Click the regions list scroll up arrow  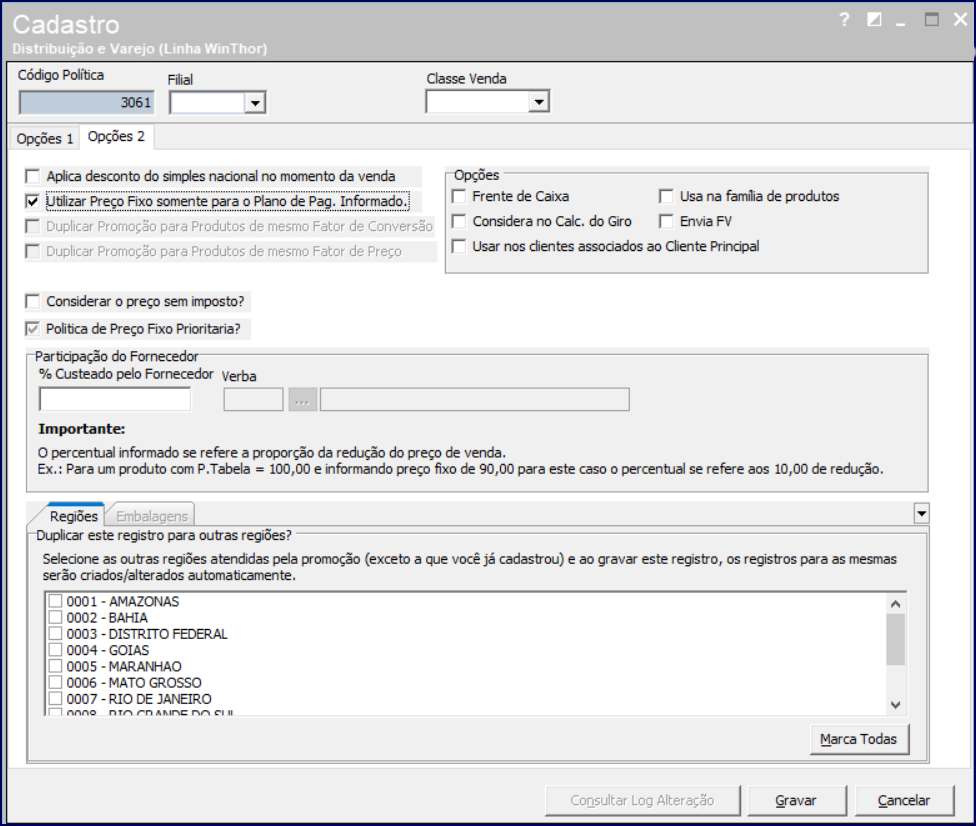896,604
